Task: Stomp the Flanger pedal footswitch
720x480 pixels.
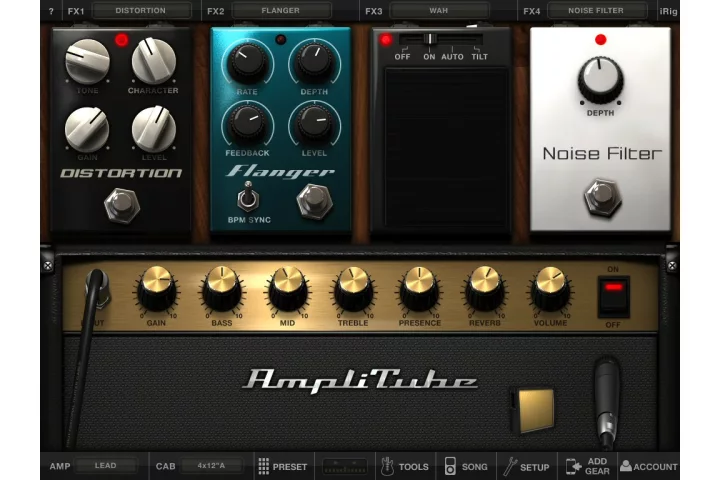Action: pyautogui.click(x=315, y=201)
